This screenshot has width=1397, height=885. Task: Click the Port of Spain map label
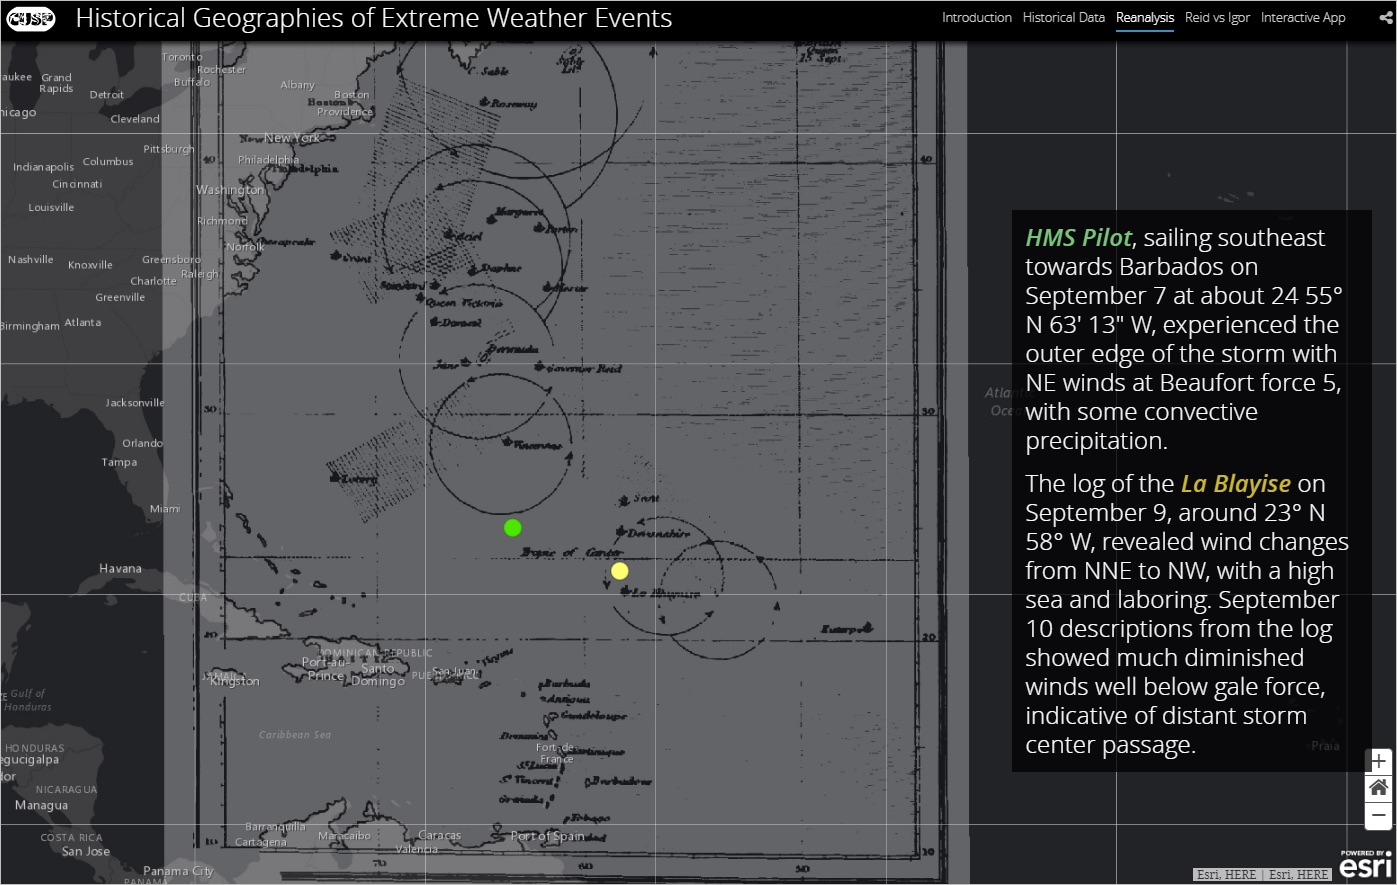click(x=547, y=836)
